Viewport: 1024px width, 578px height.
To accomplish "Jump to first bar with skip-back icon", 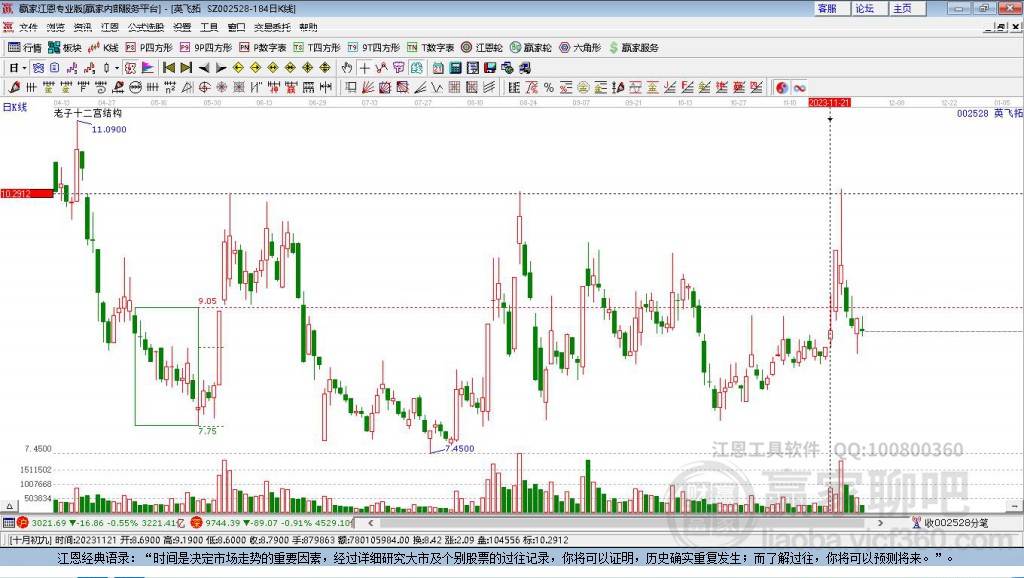I will [x=168, y=68].
